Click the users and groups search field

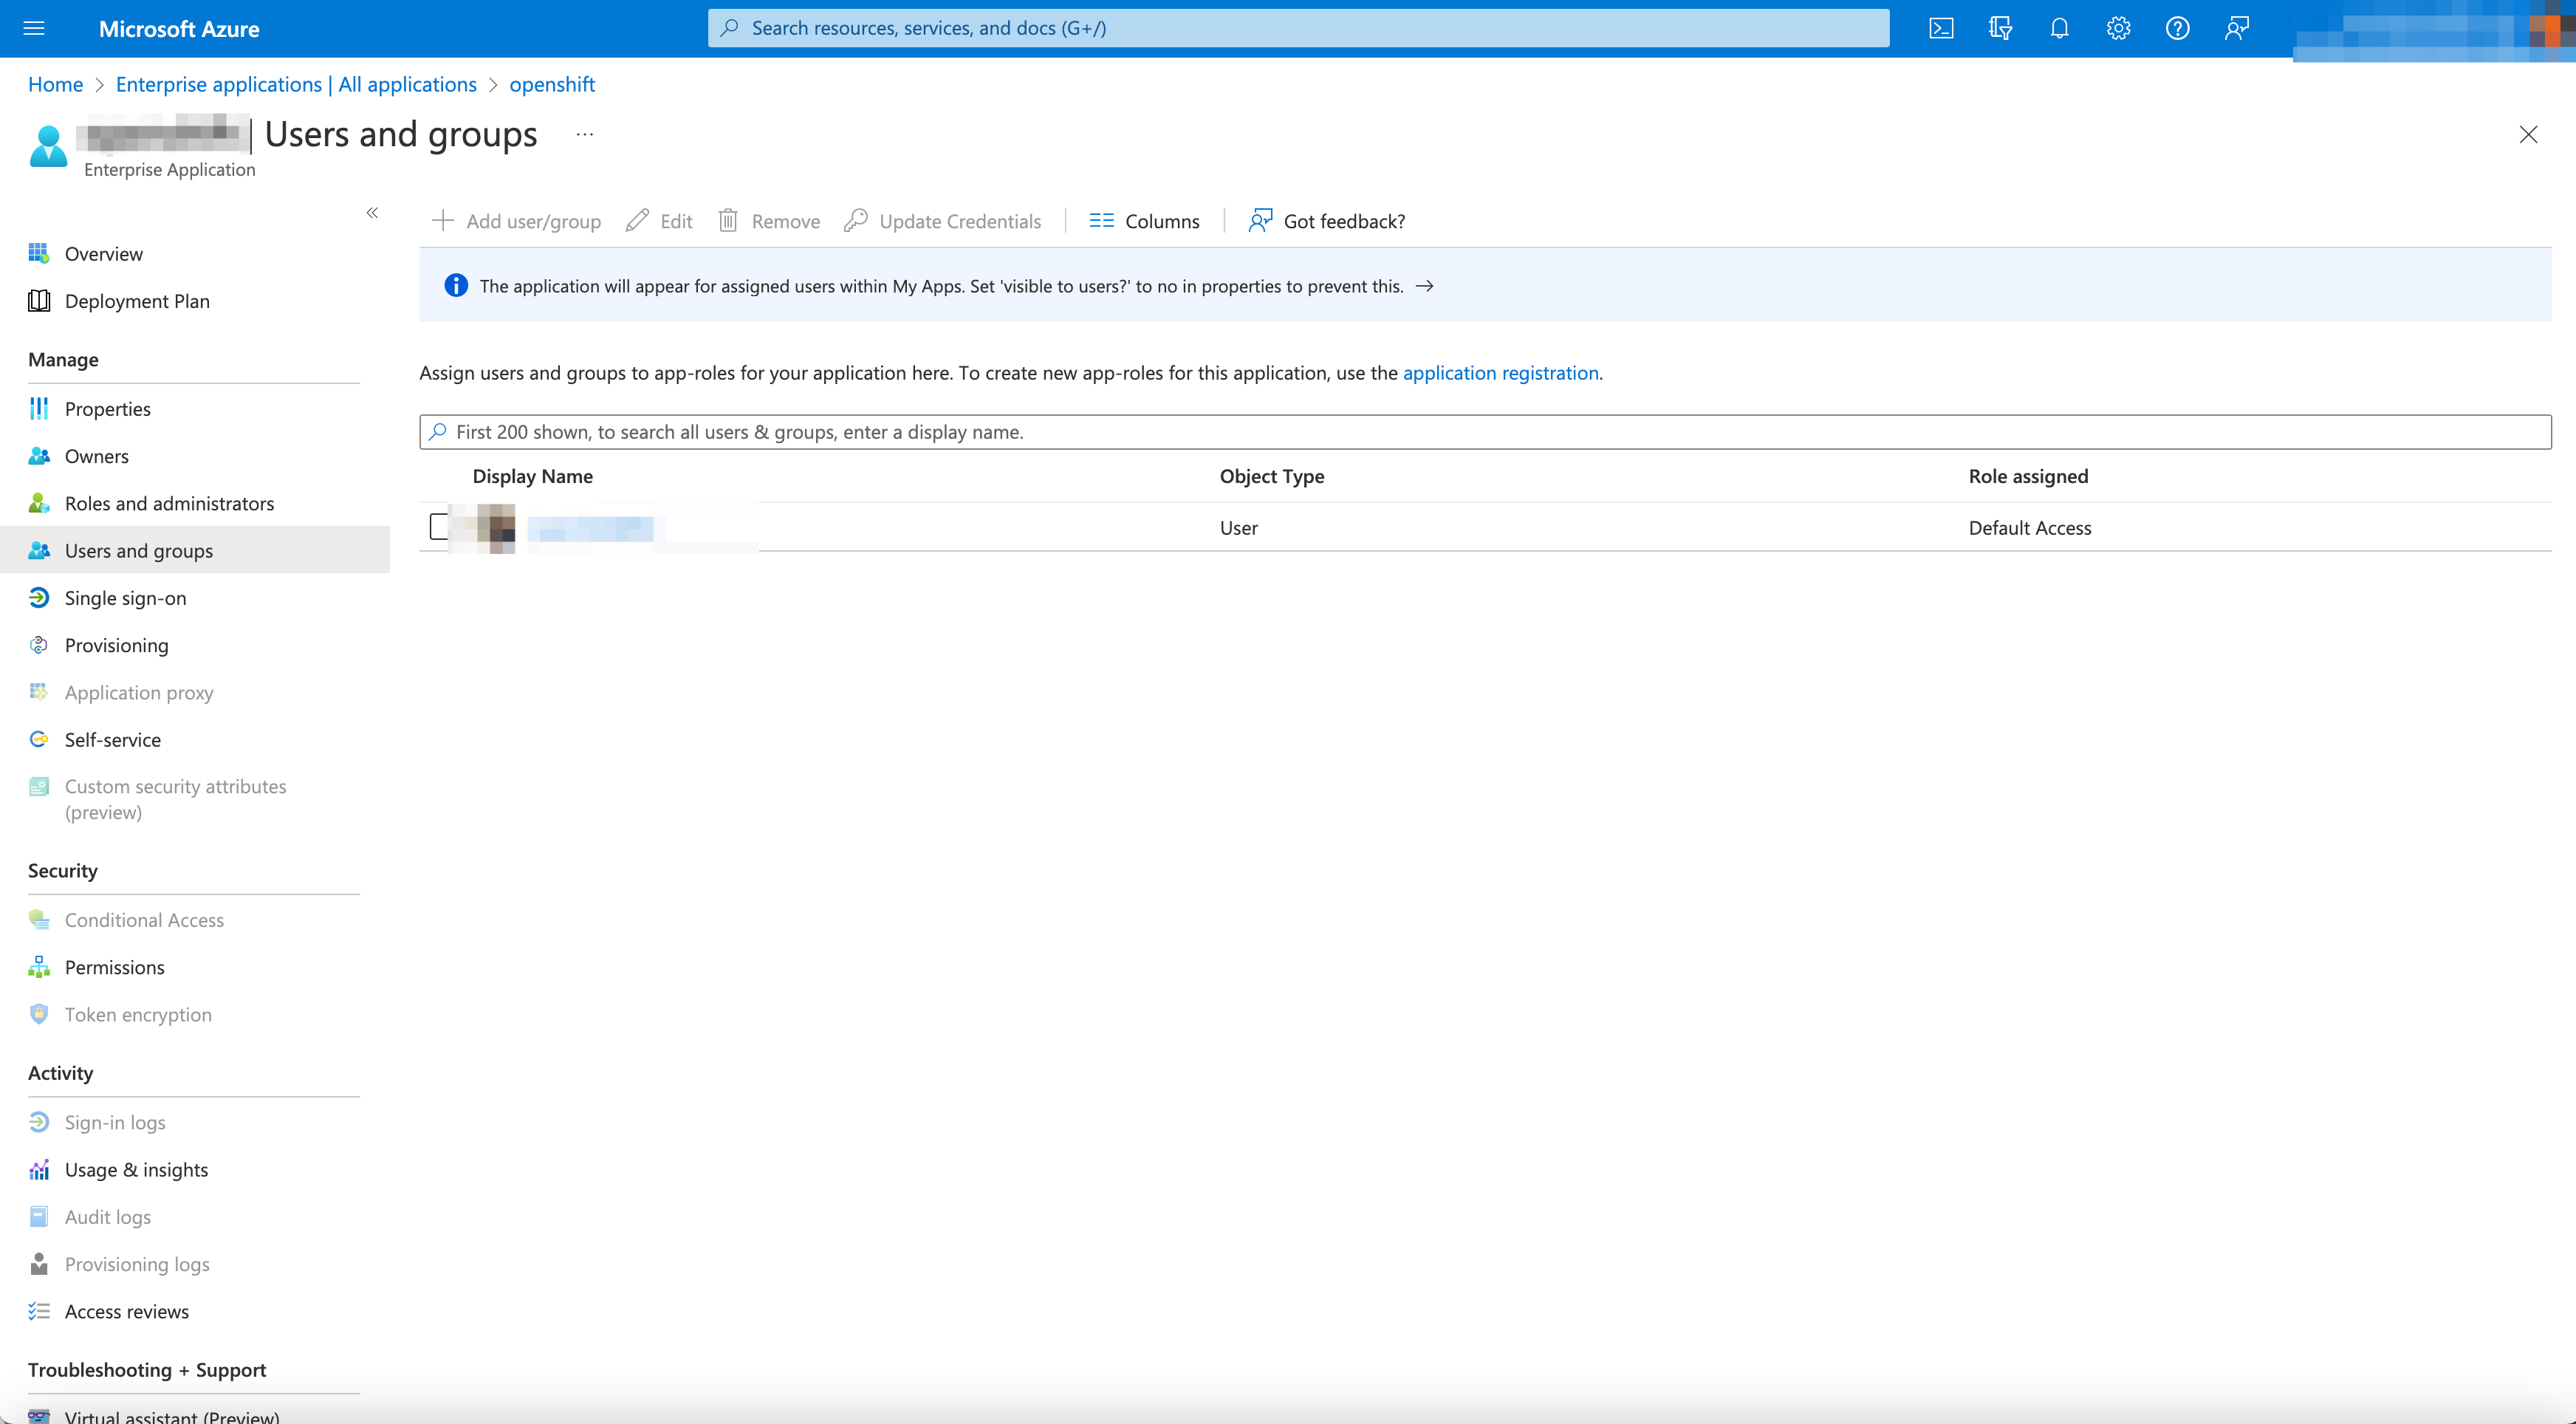click(x=1000, y=431)
